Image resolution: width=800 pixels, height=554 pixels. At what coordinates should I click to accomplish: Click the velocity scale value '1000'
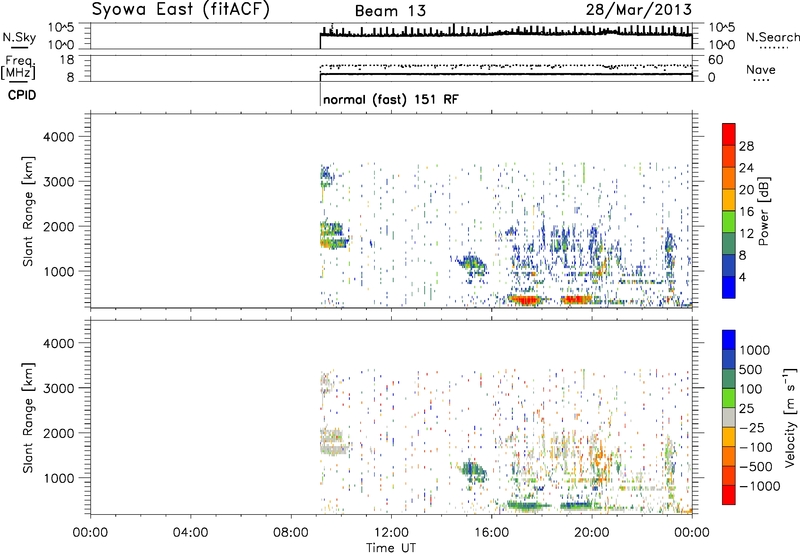click(x=755, y=350)
